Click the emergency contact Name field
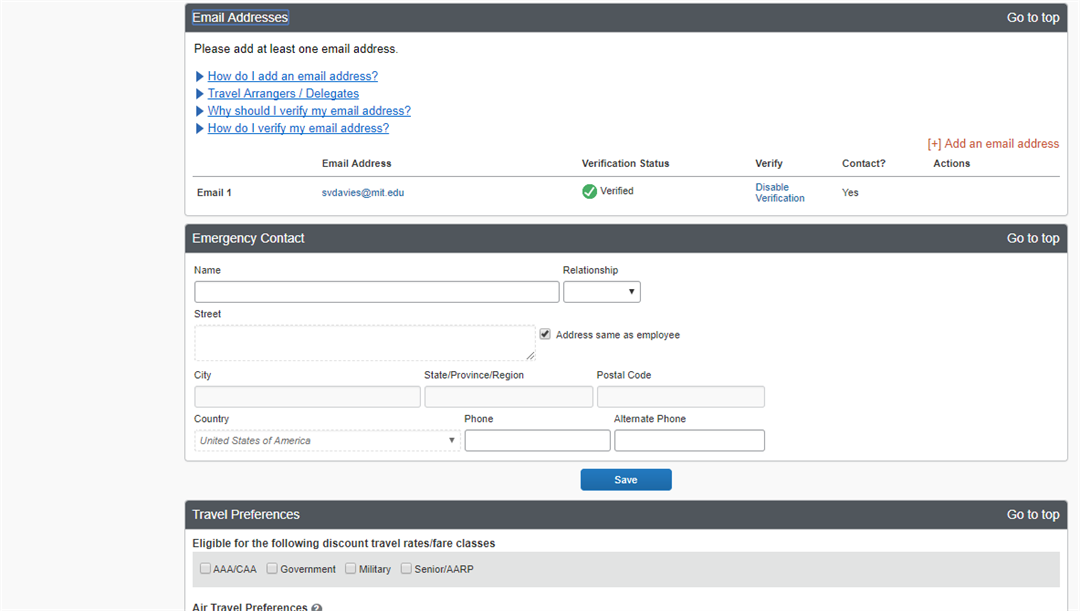The width and height of the screenshot is (1080, 611). 376,292
